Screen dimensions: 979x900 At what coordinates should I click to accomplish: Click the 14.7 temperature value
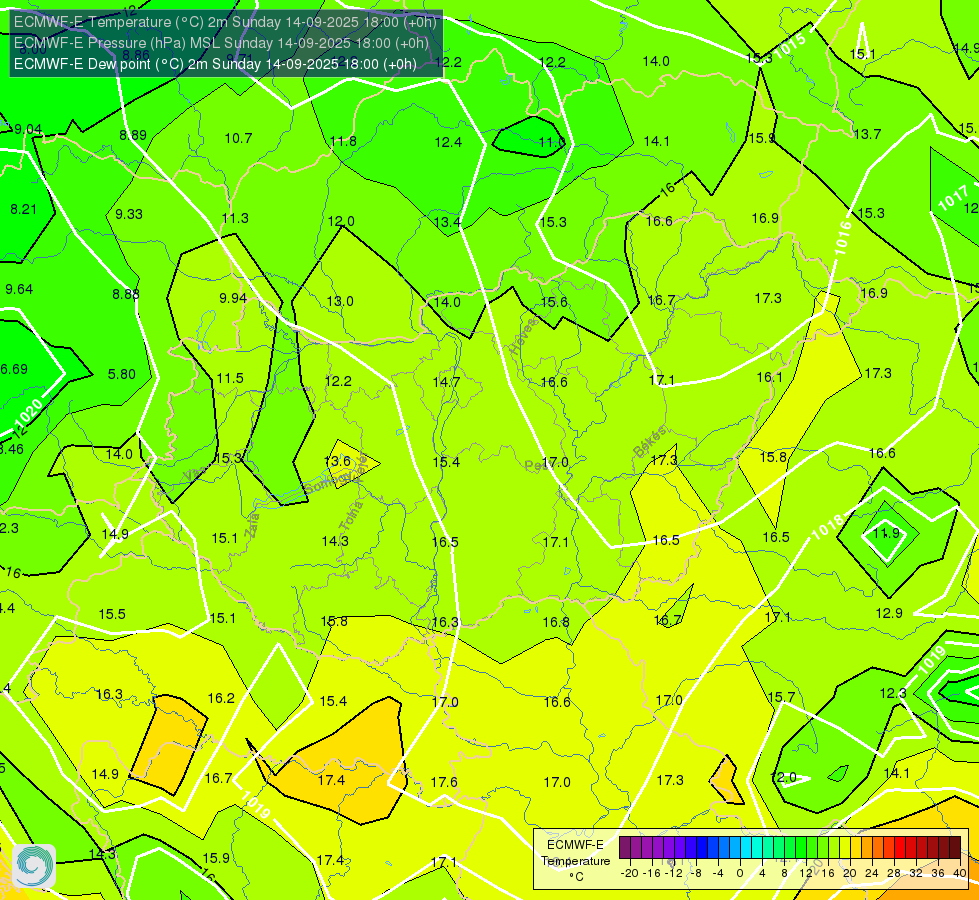tap(446, 382)
